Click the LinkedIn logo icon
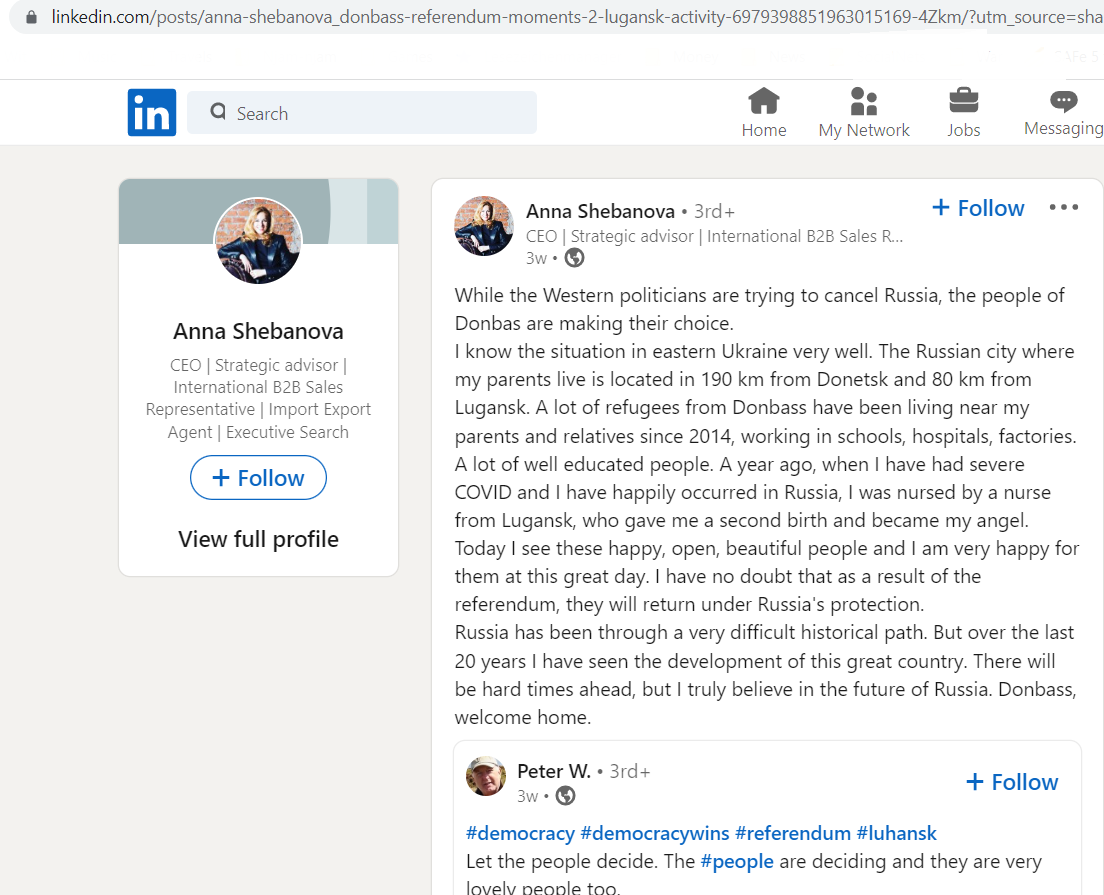1104x895 pixels. click(151, 112)
